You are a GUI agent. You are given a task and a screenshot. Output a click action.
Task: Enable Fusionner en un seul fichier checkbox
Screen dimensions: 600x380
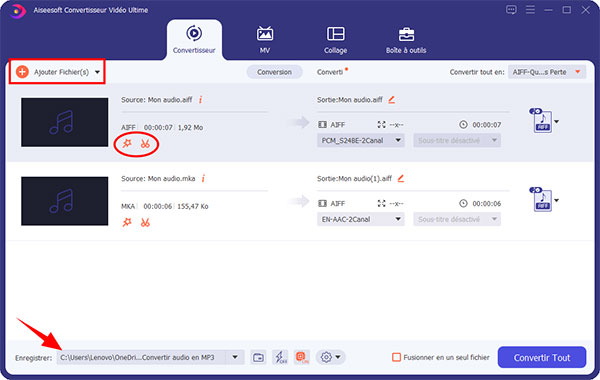(396, 357)
